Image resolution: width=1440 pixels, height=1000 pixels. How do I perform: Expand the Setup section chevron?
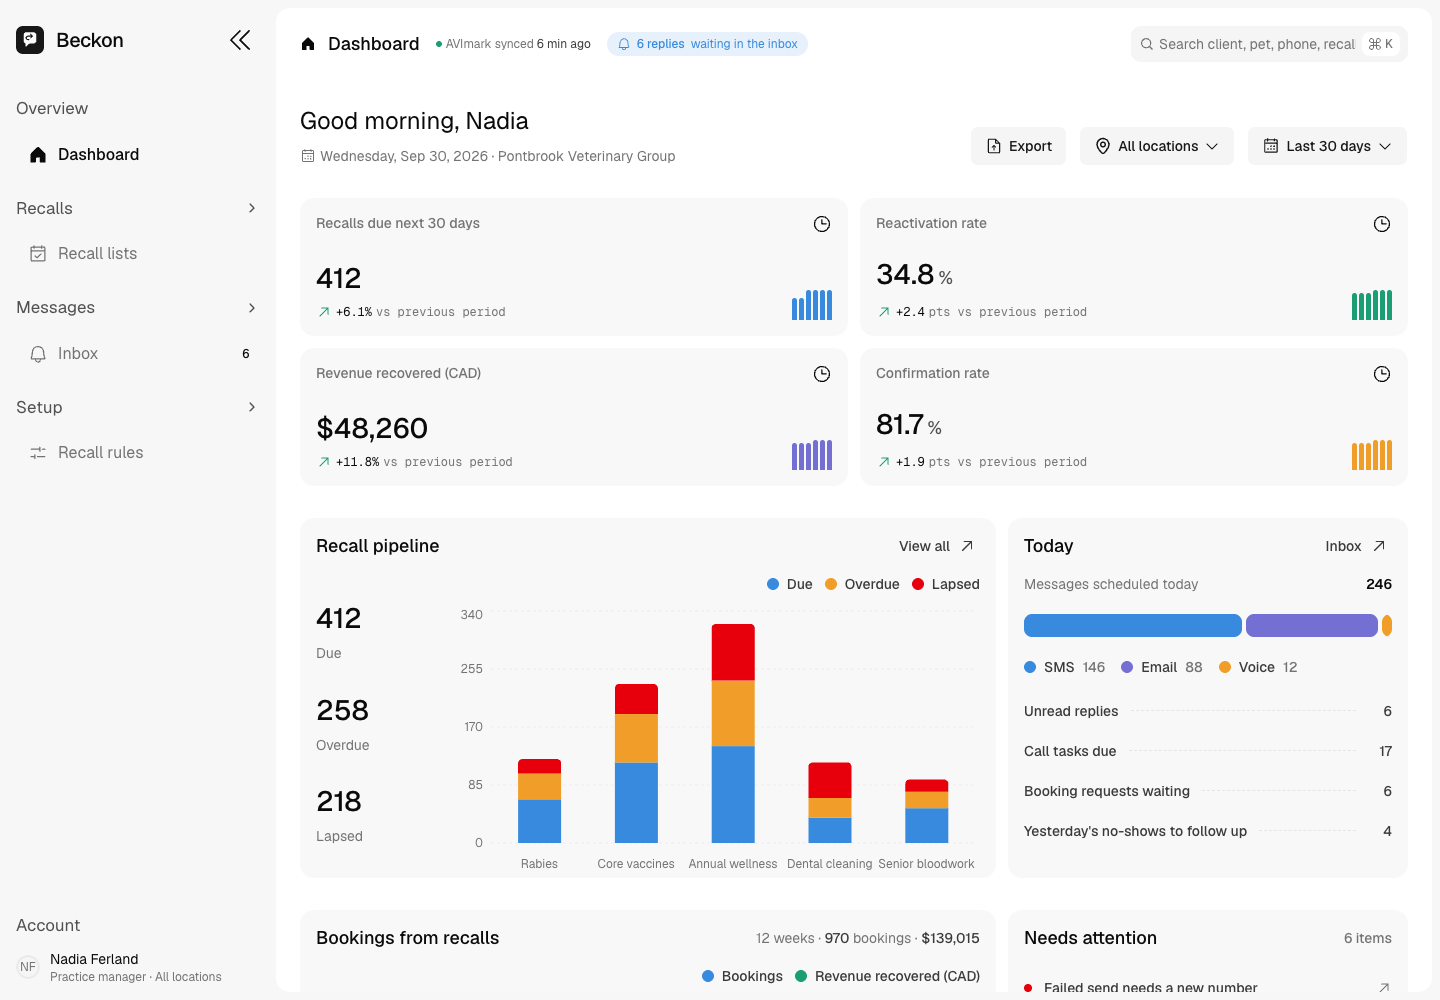[252, 407]
